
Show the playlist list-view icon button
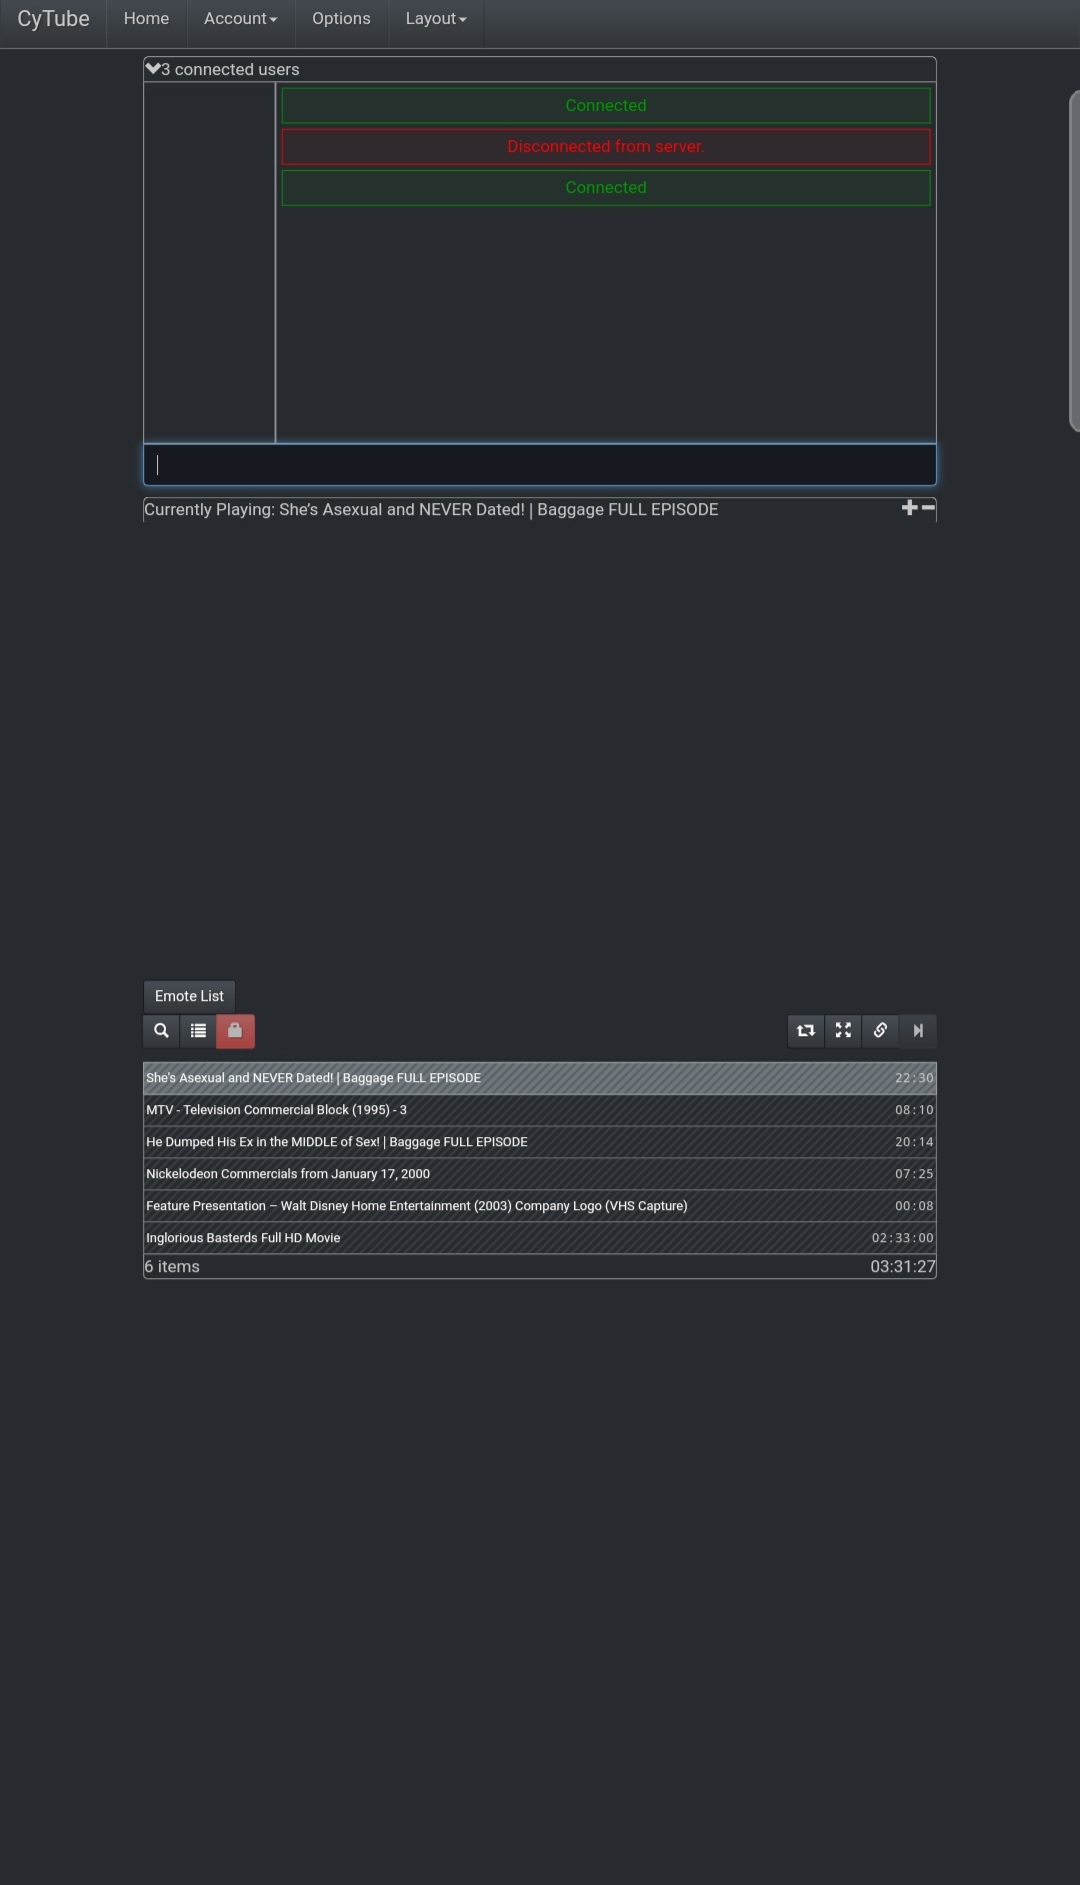click(x=198, y=1031)
